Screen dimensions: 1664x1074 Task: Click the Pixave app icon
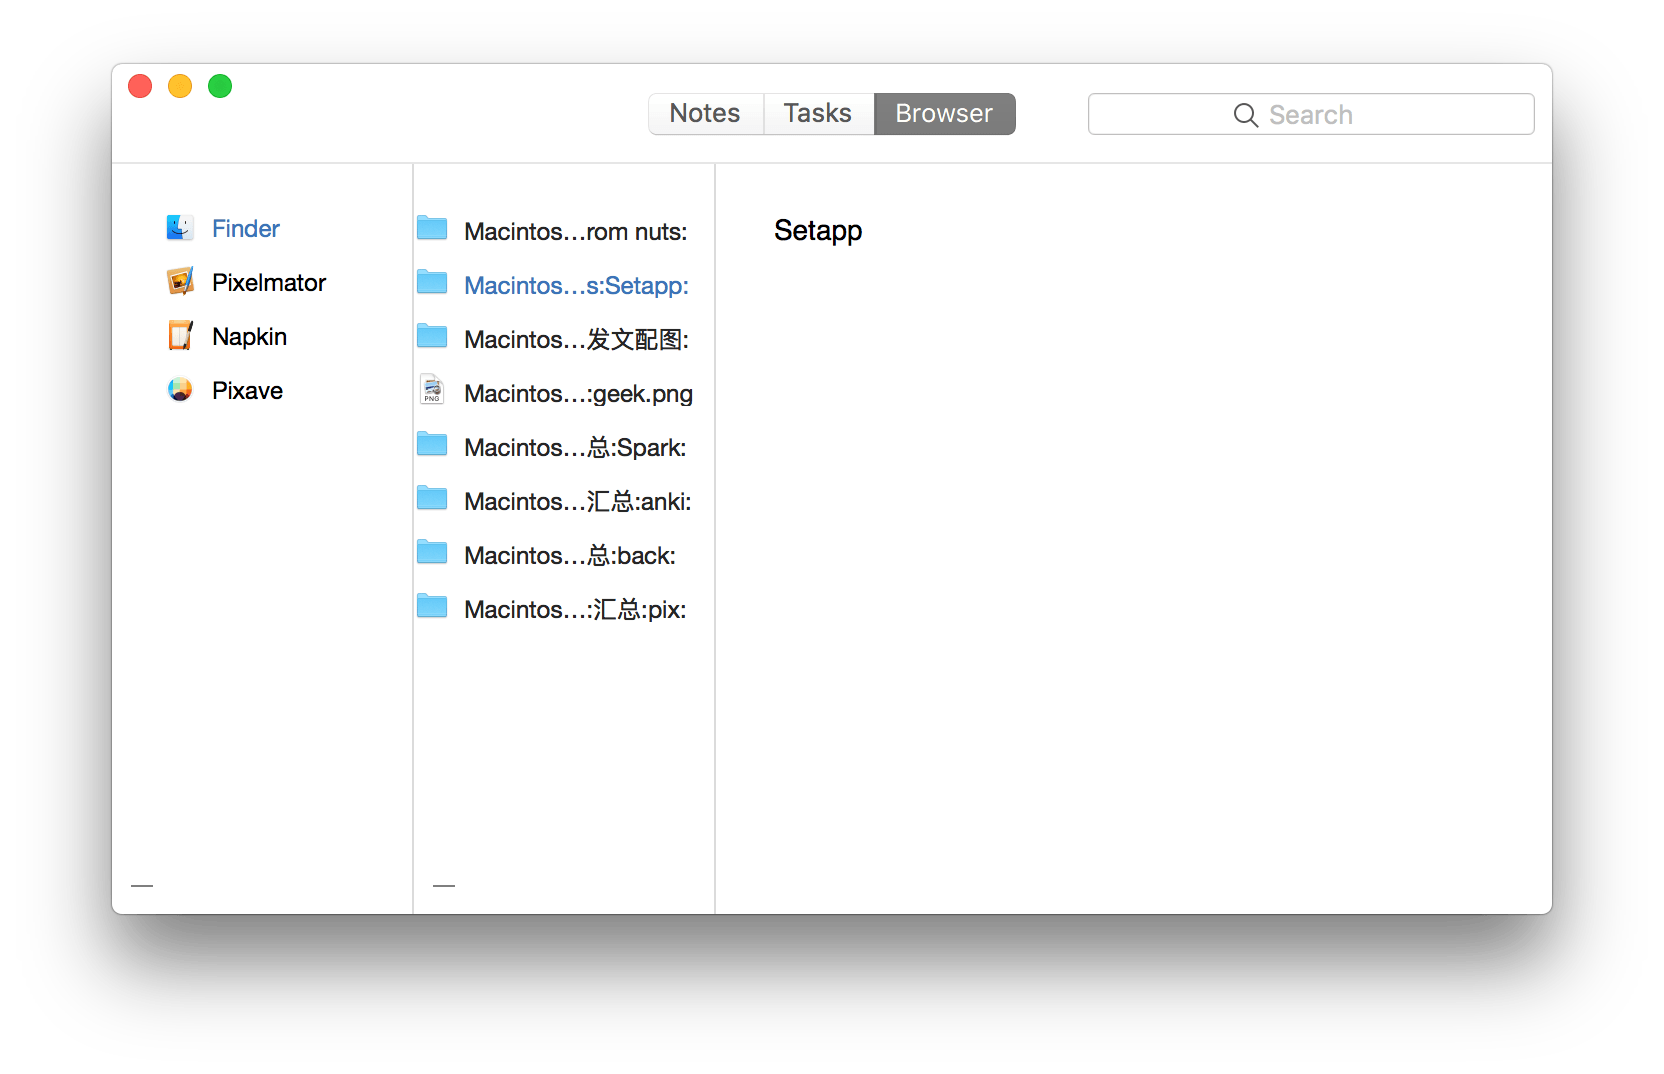click(180, 390)
